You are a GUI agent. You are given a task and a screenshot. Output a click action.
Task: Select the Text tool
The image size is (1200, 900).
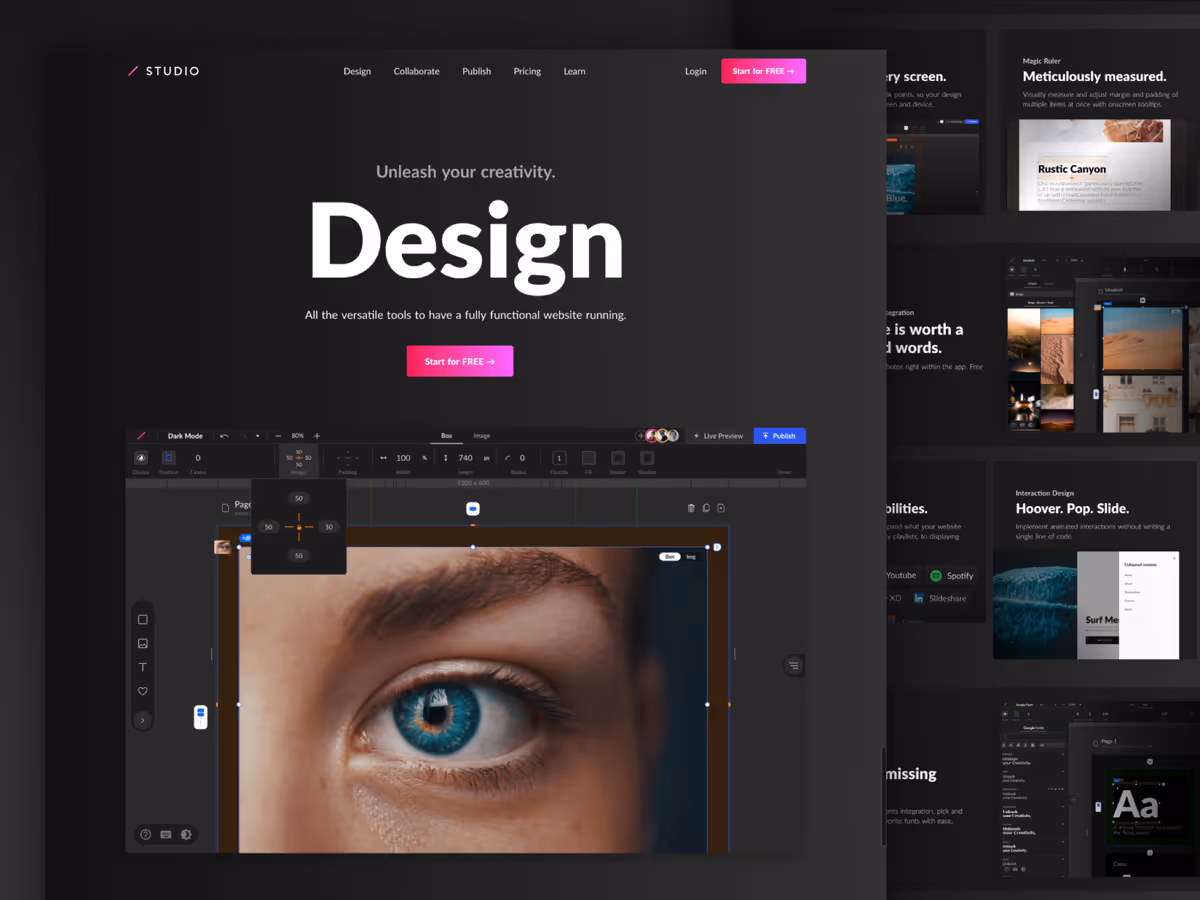[x=142, y=666]
